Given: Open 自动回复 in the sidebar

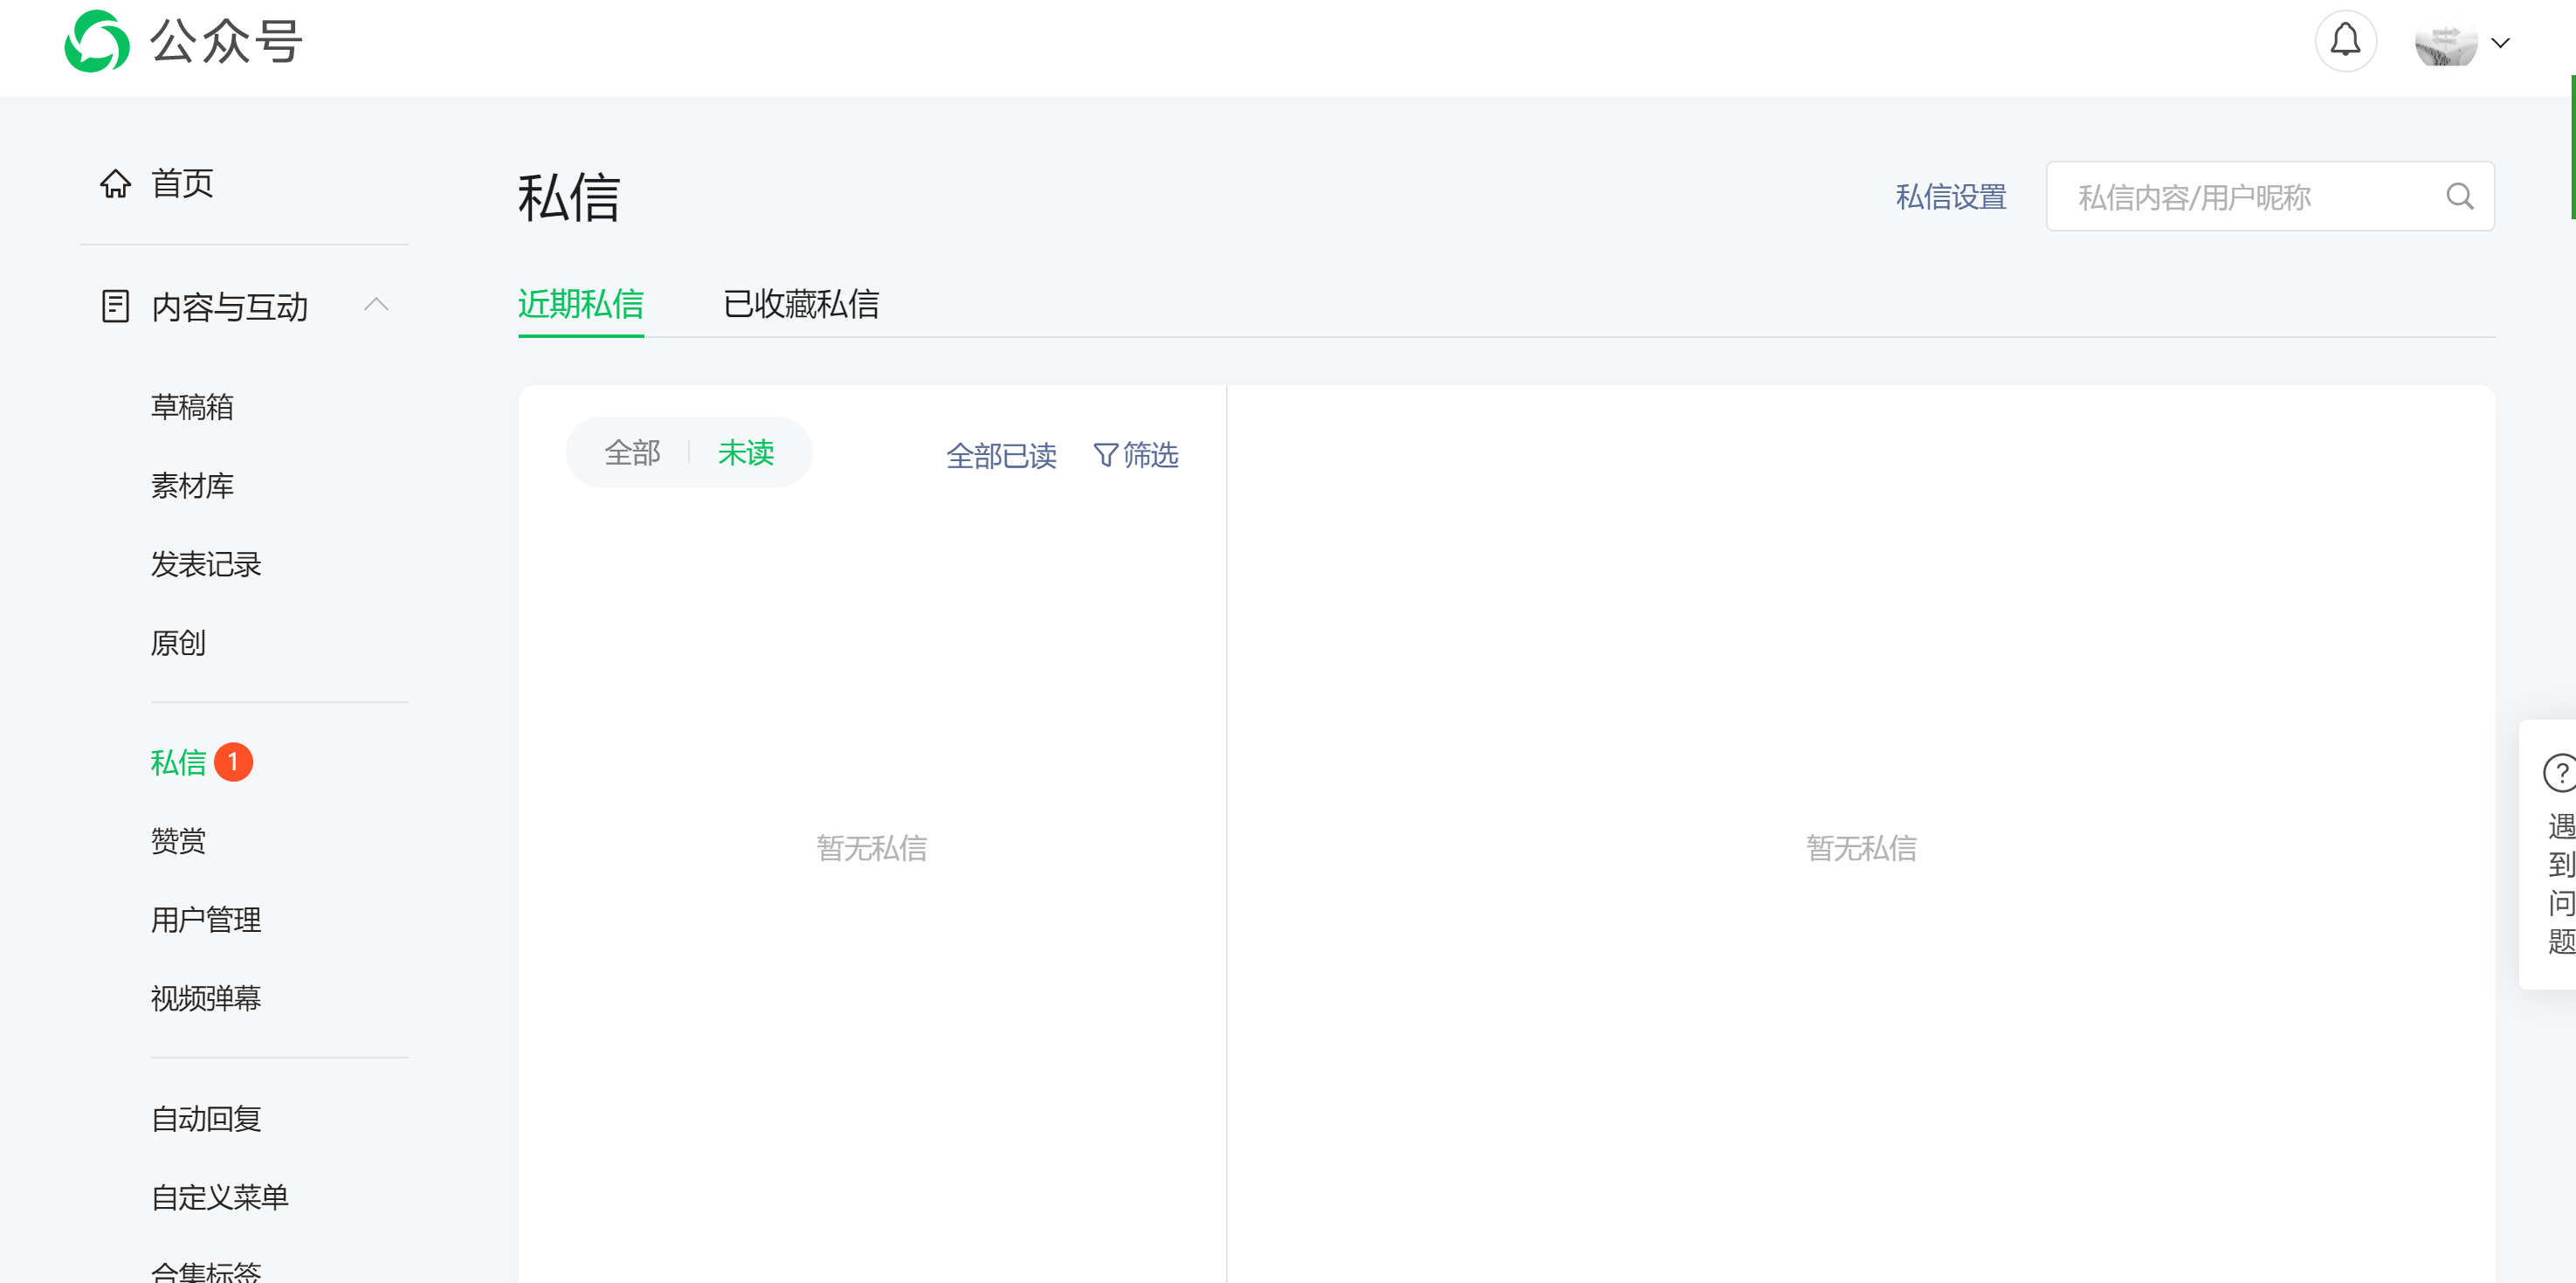Looking at the screenshot, I should click(x=206, y=1118).
